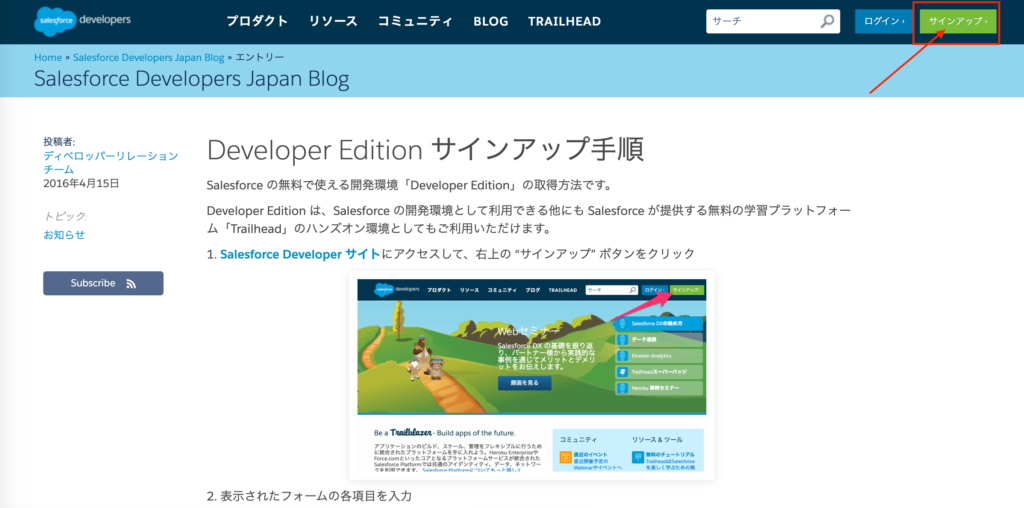
Task: Follow the Salesforce Developer サイト link
Action: (300, 254)
